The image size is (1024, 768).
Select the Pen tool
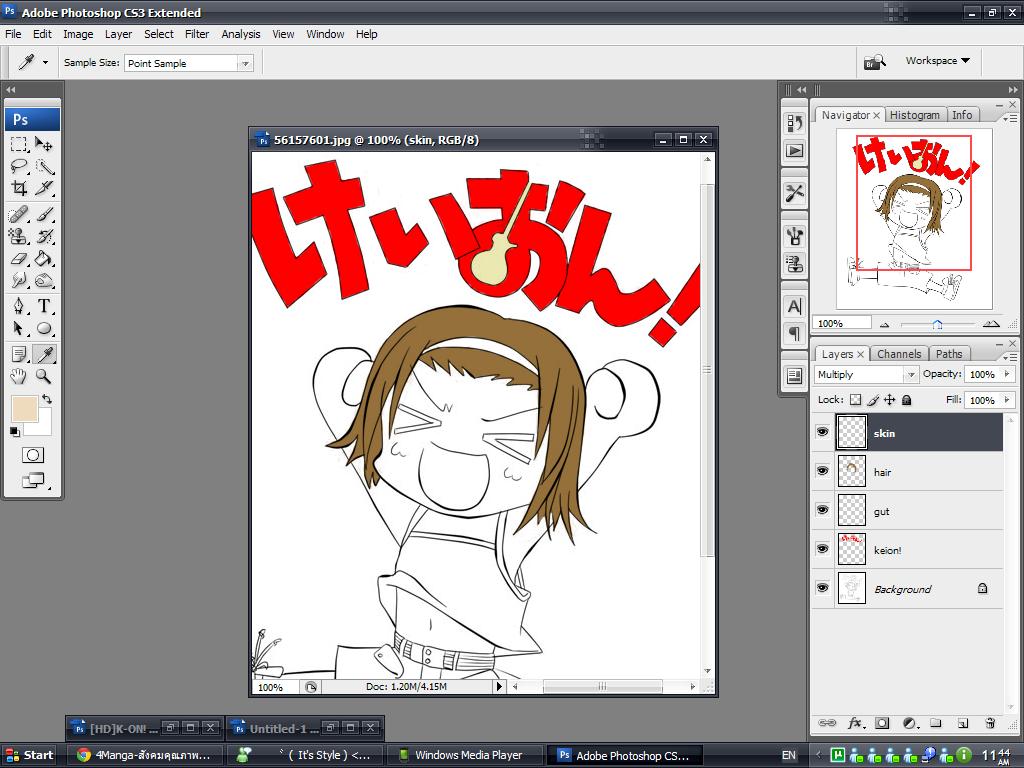pos(19,306)
